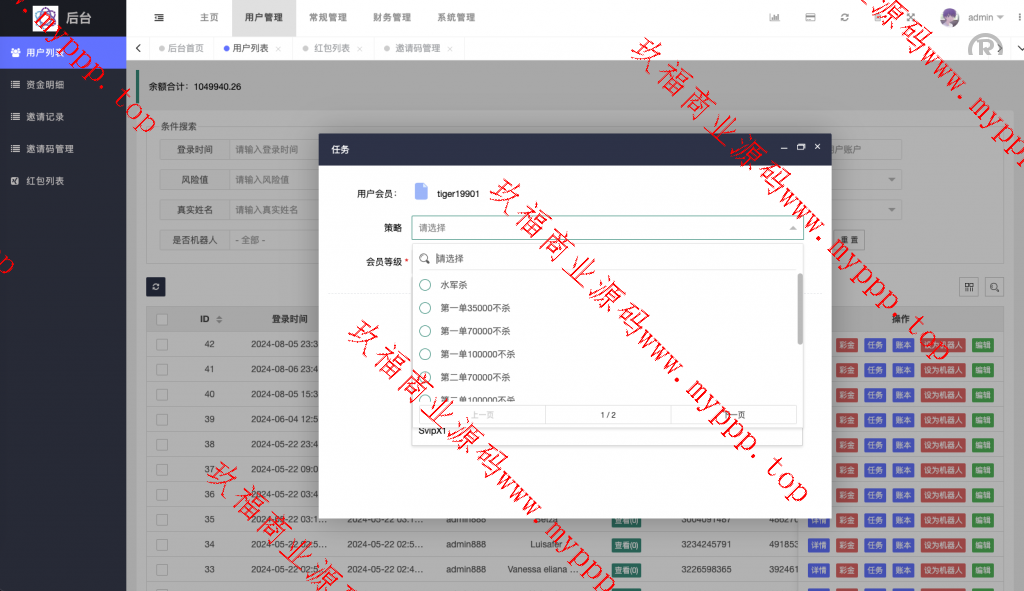Click the table refresh button above ID column
1024x591 pixels.
click(x=155, y=287)
